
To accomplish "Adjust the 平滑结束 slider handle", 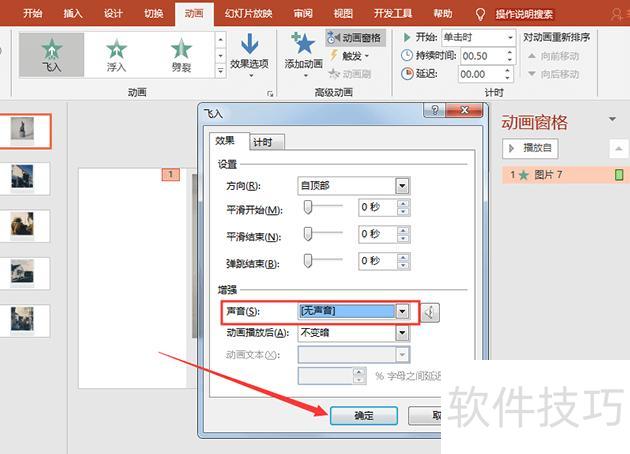I will 308,234.
